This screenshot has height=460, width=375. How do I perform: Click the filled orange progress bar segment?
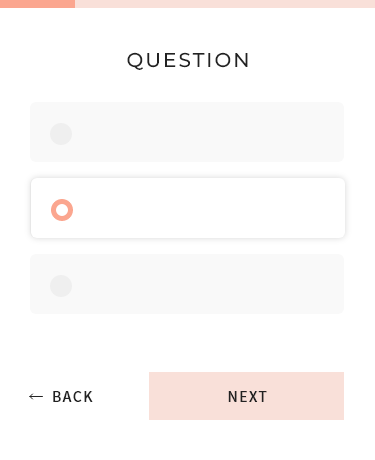coord(37,4)
